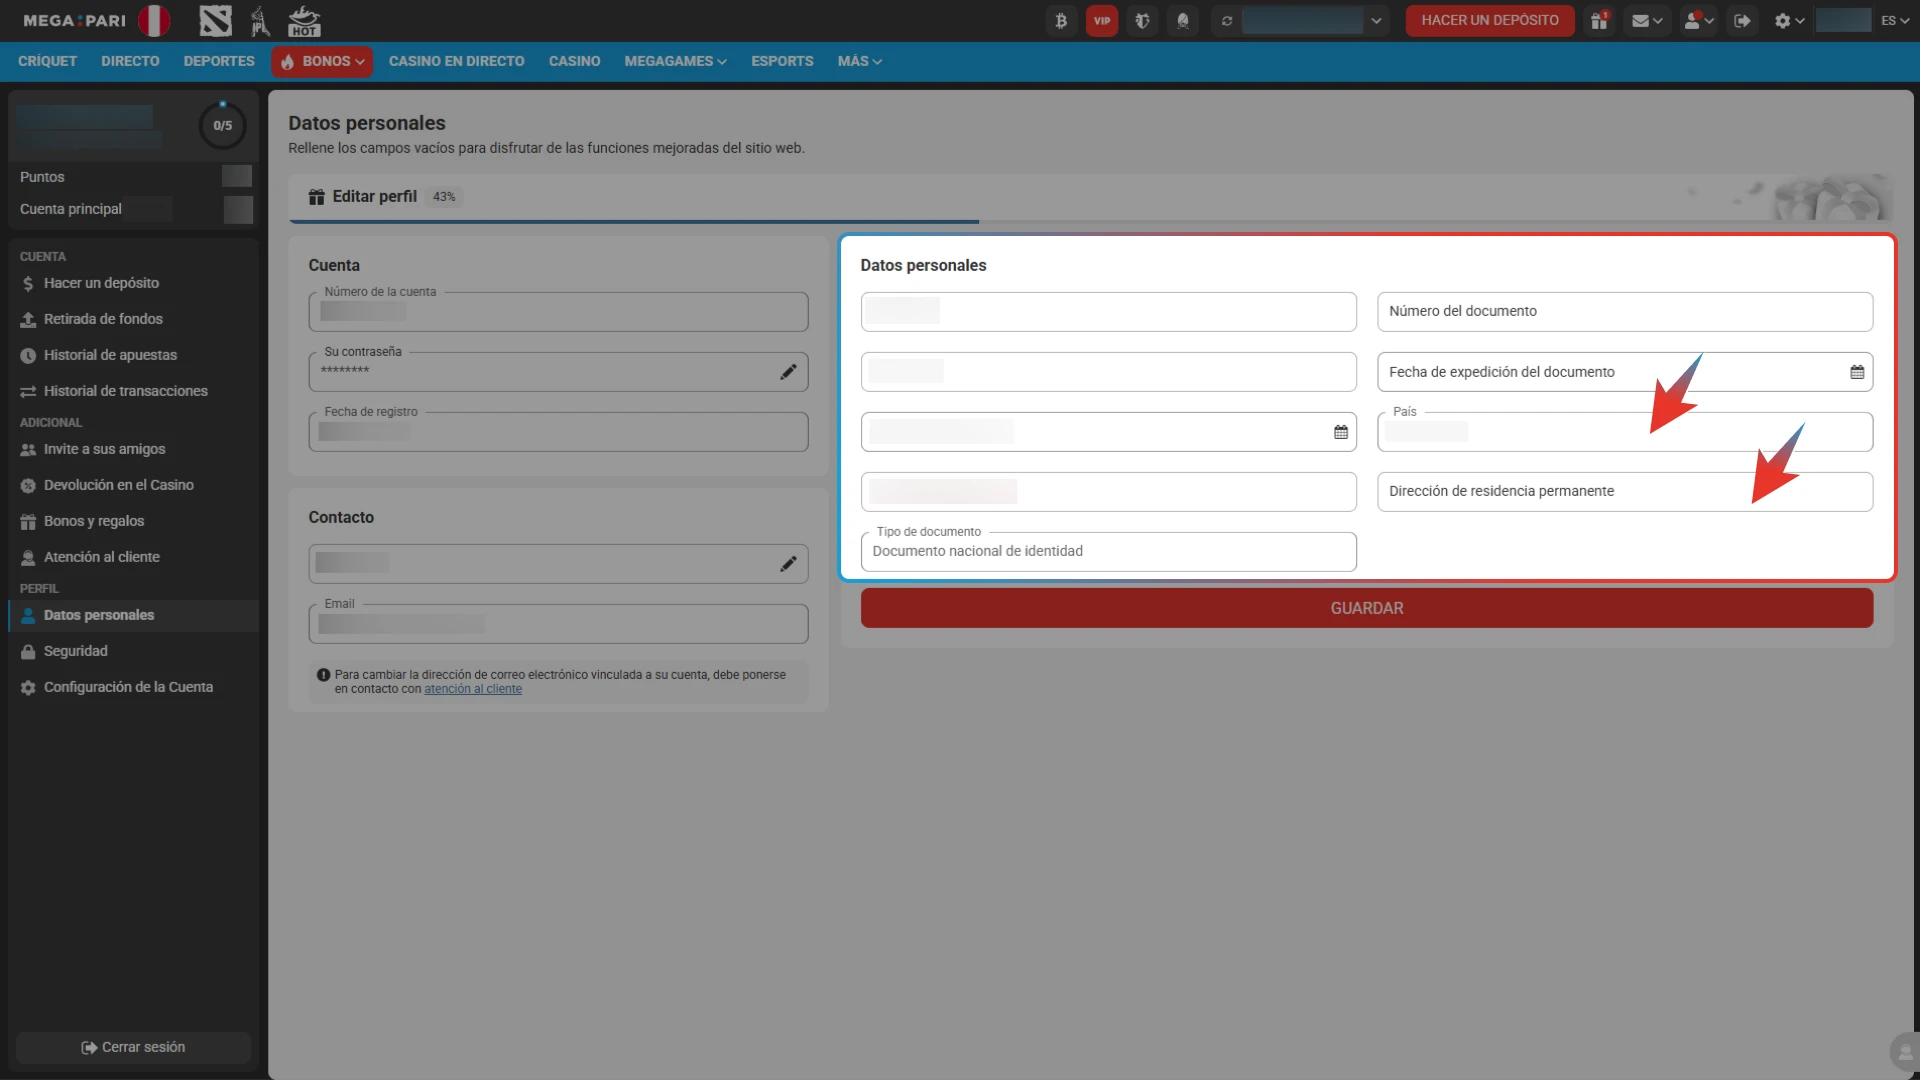Click the gift box bonuses icon
The width and height of the screenshot is (1920, 1080).
tap(1599, 20)
